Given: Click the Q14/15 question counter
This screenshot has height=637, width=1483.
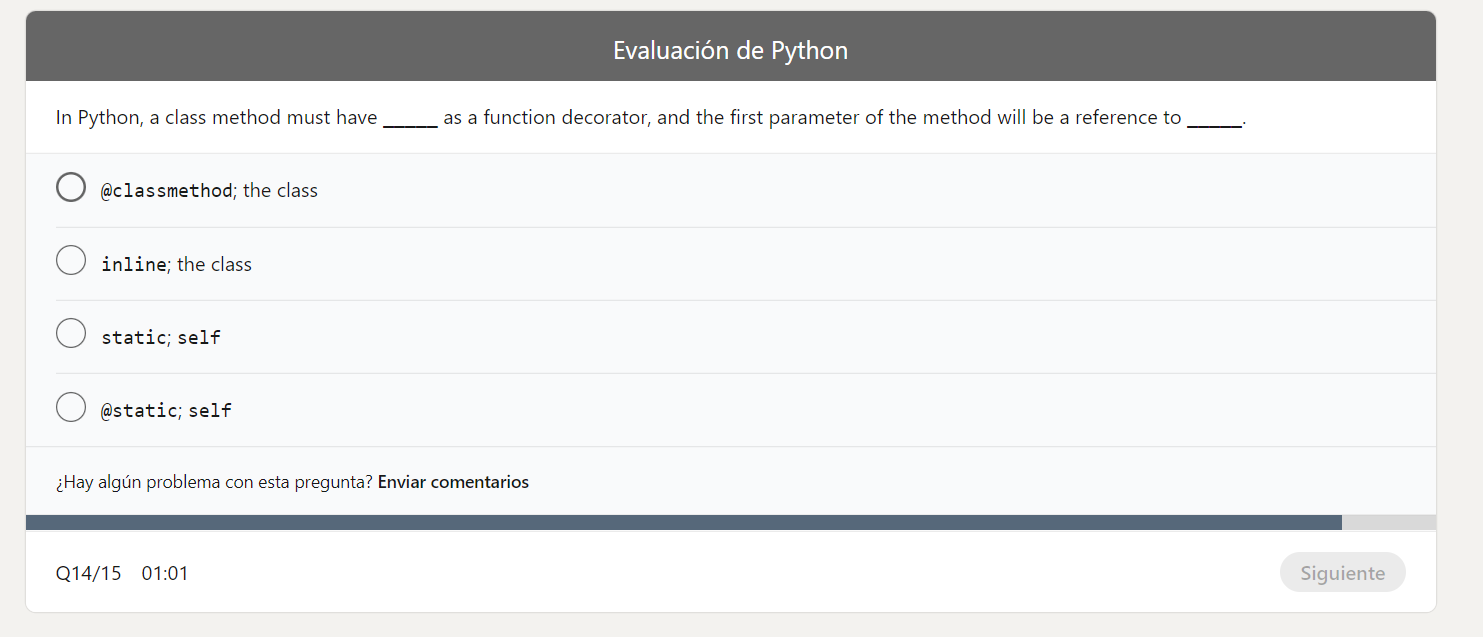Looking at the screenshot, I should (x=87, y=572).
